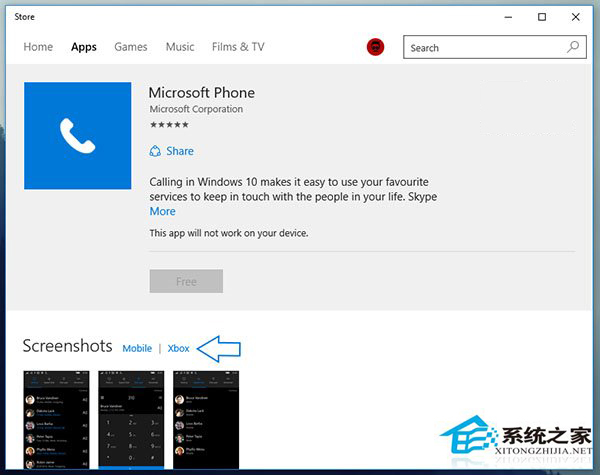Click the Microsoft Corporation publisher name
The width and height of the screenshot is (600, 475).
click(x=196, y=109)
